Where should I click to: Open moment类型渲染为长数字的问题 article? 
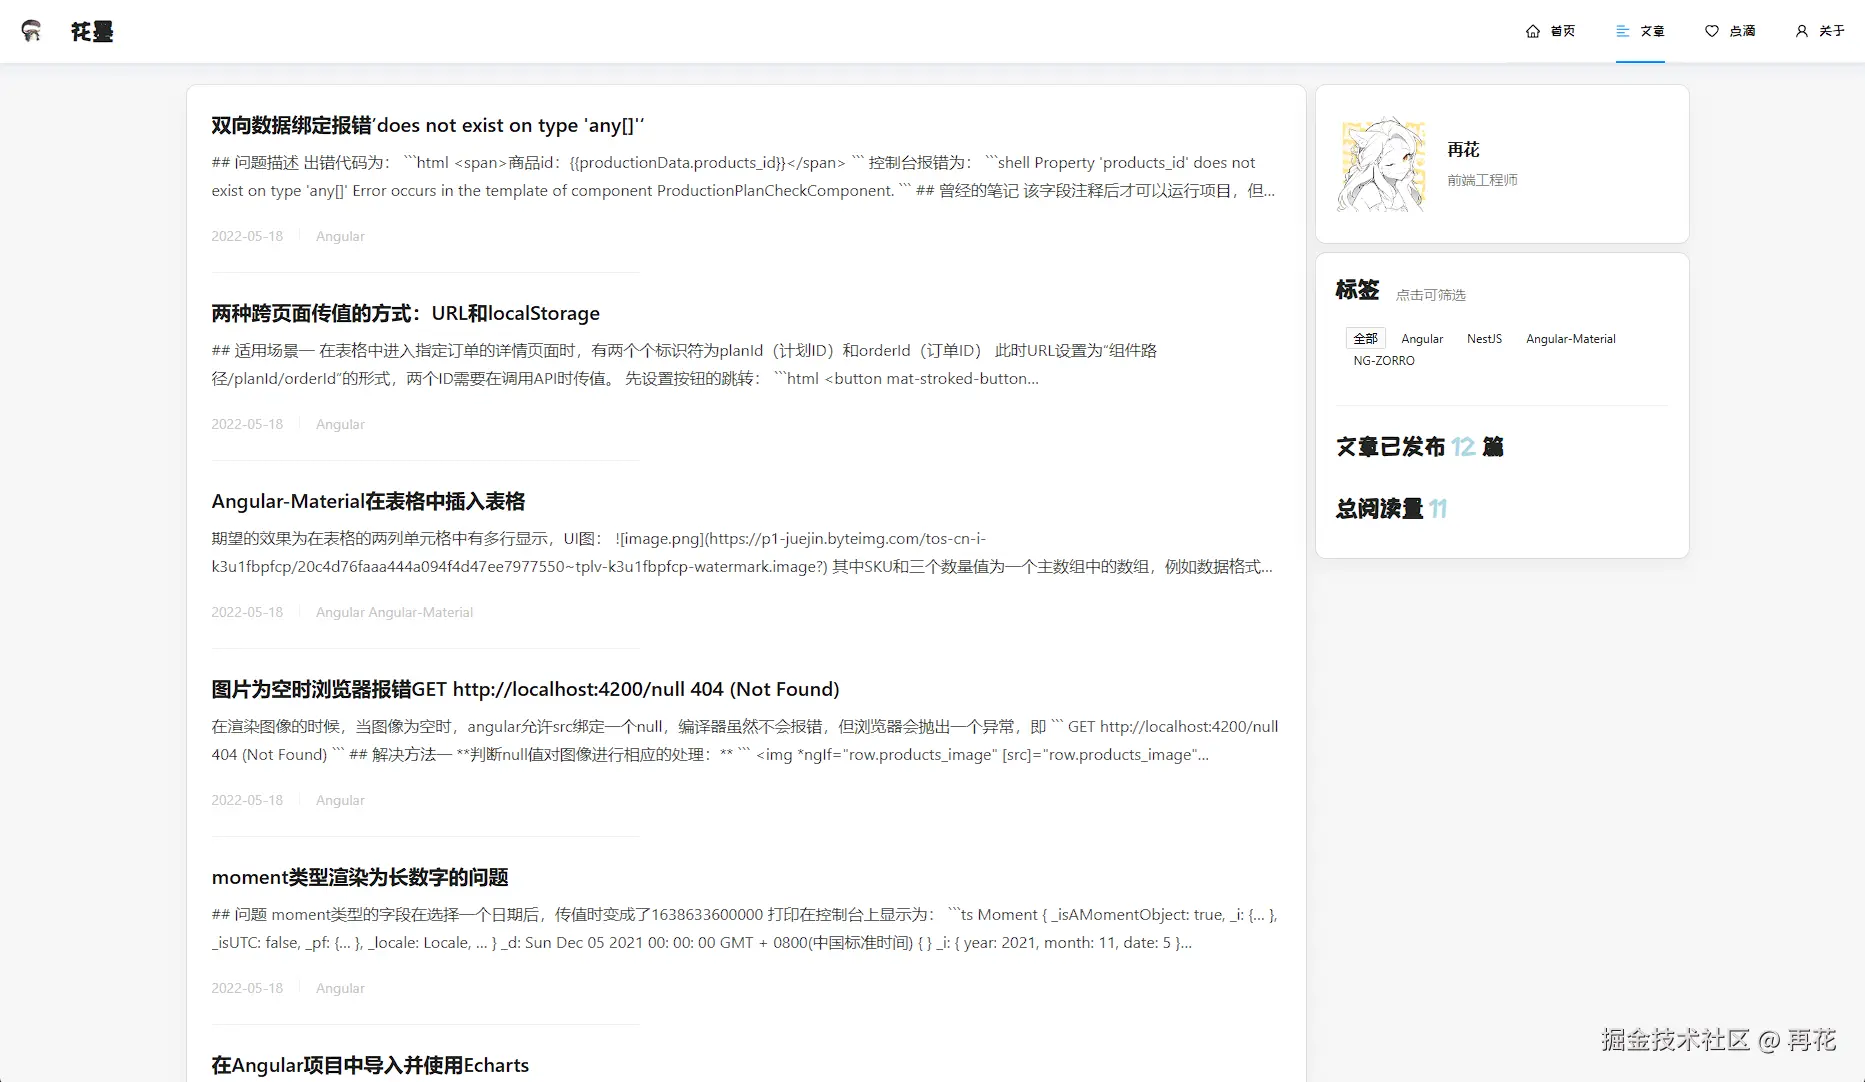coord(360,877)
